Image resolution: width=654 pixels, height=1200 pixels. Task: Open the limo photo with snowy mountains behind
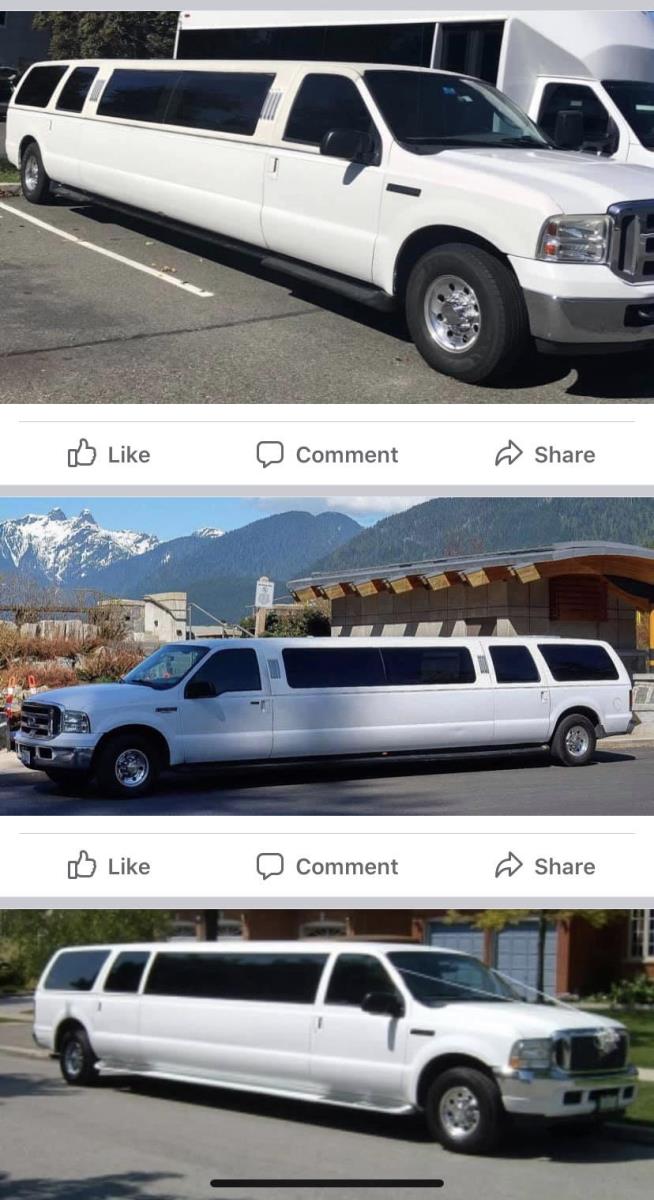pos(327,656)
